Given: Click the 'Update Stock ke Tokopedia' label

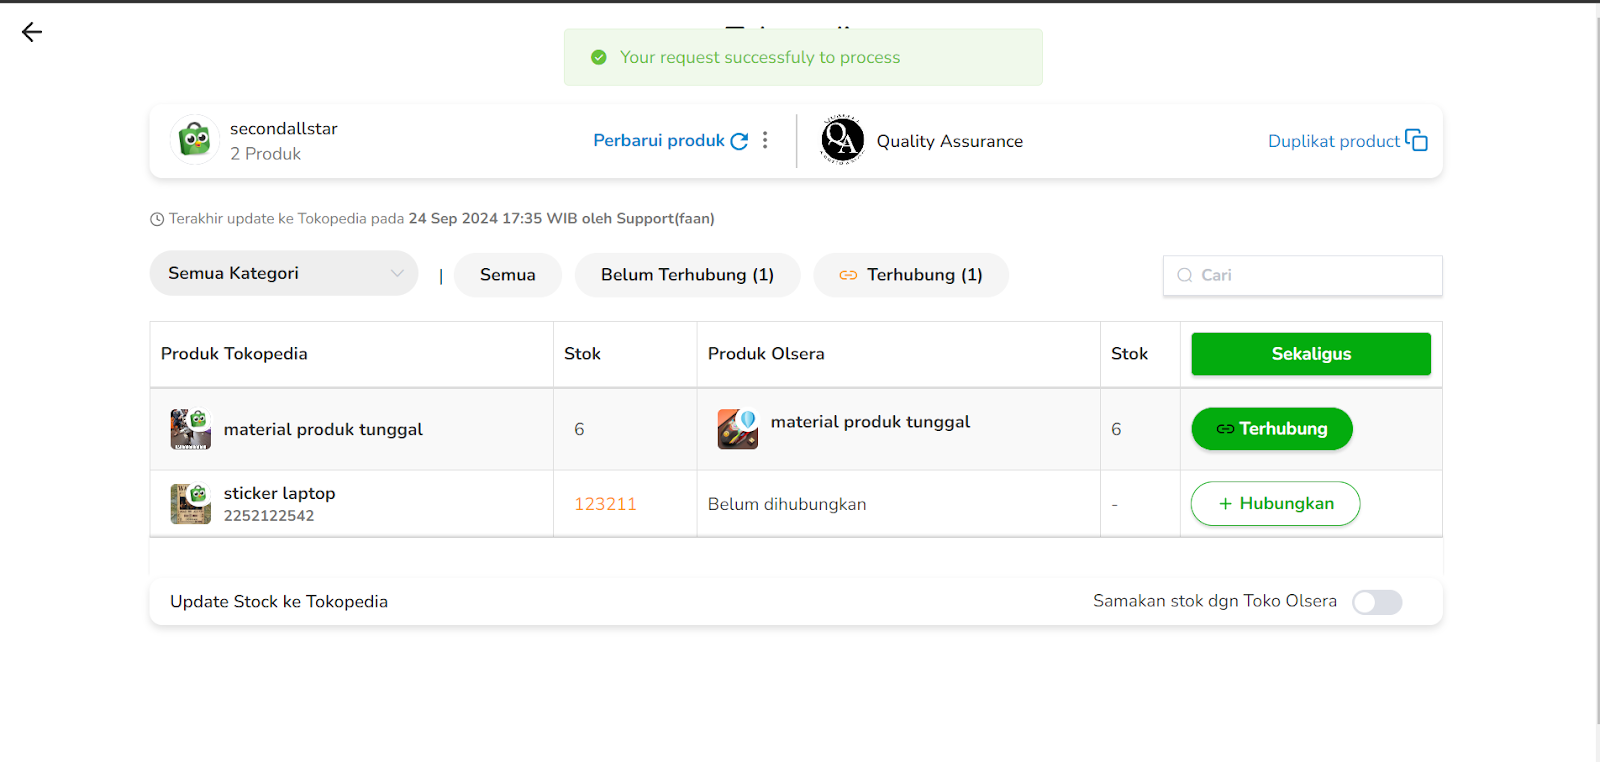Looking at the screenshot, I should tap(279, 602).
